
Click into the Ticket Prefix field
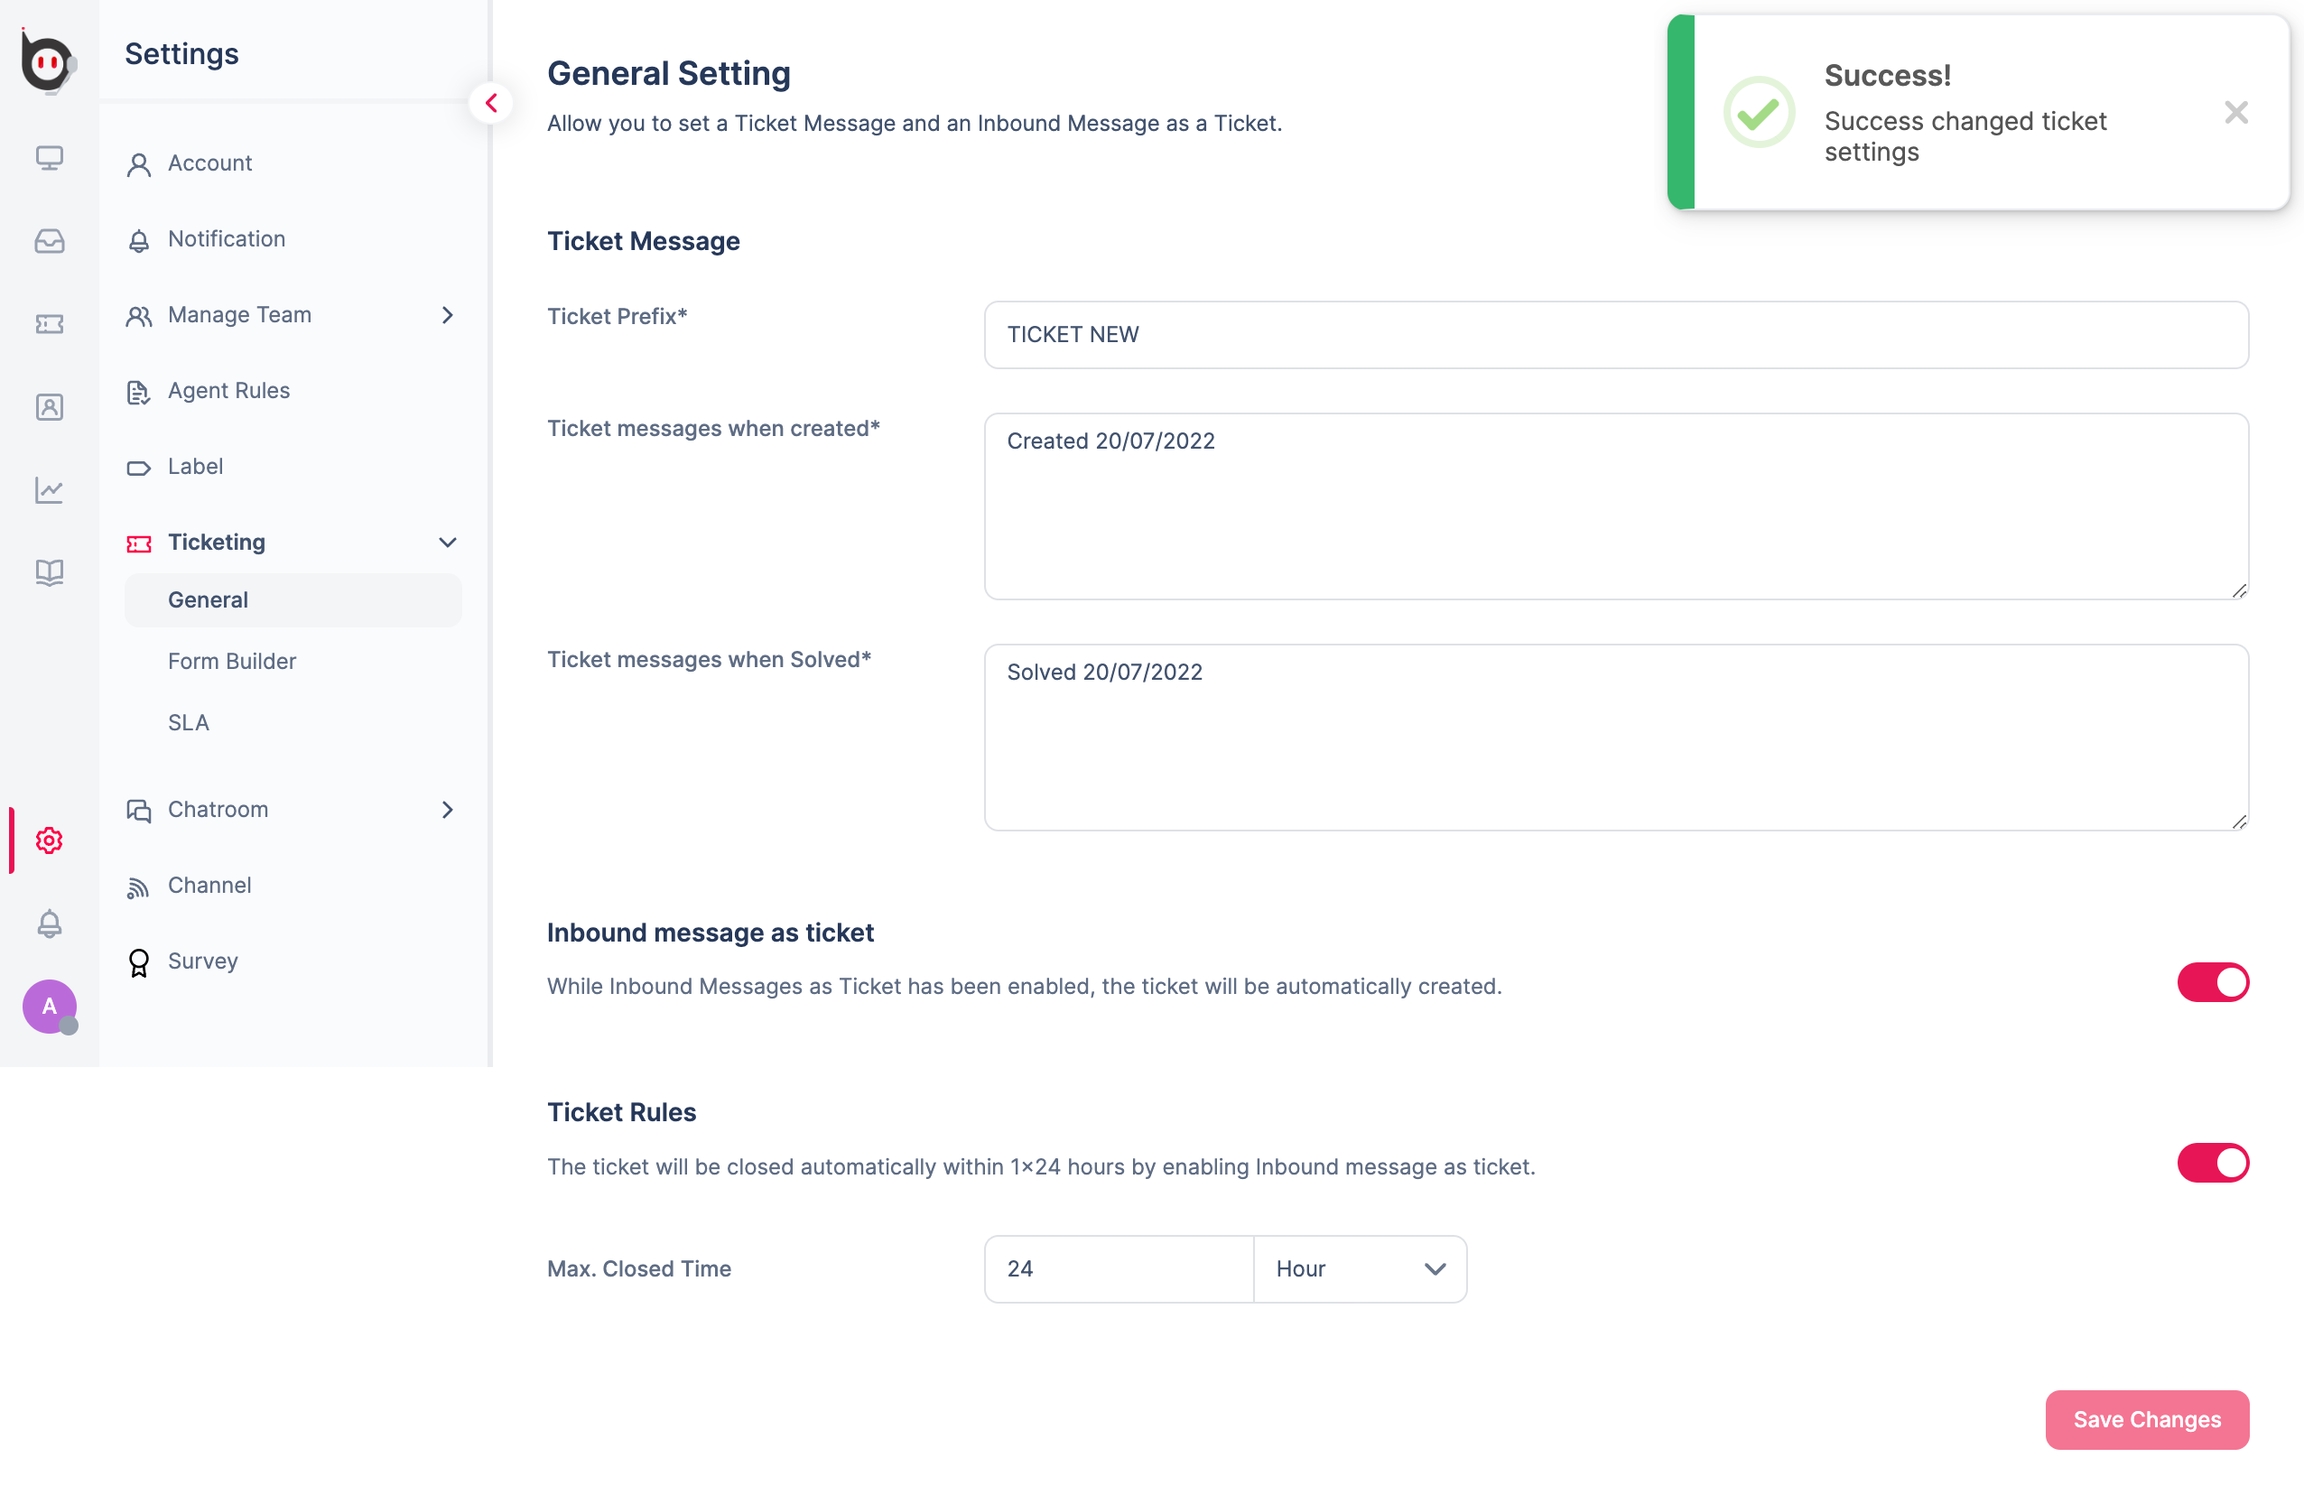(1616, 335)
